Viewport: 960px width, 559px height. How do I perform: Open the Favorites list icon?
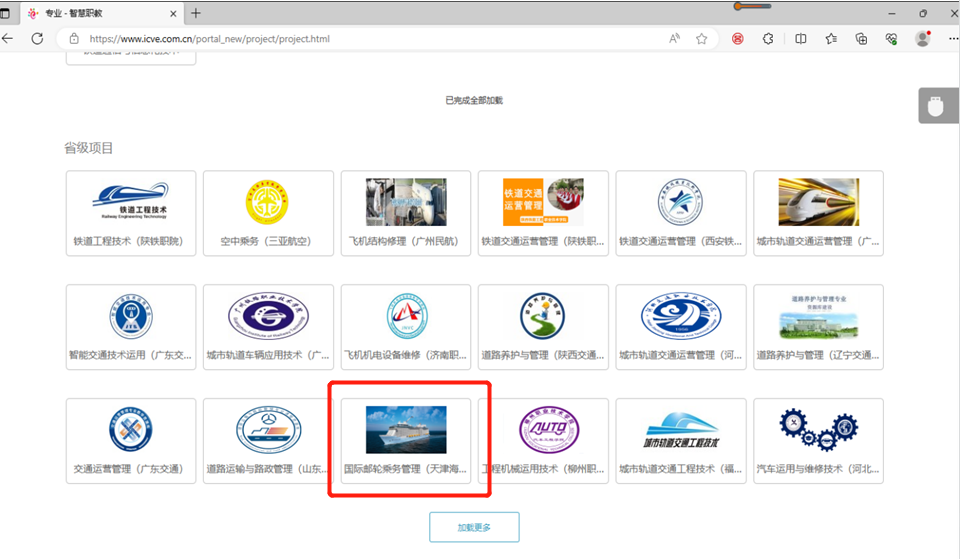[831, 39]
